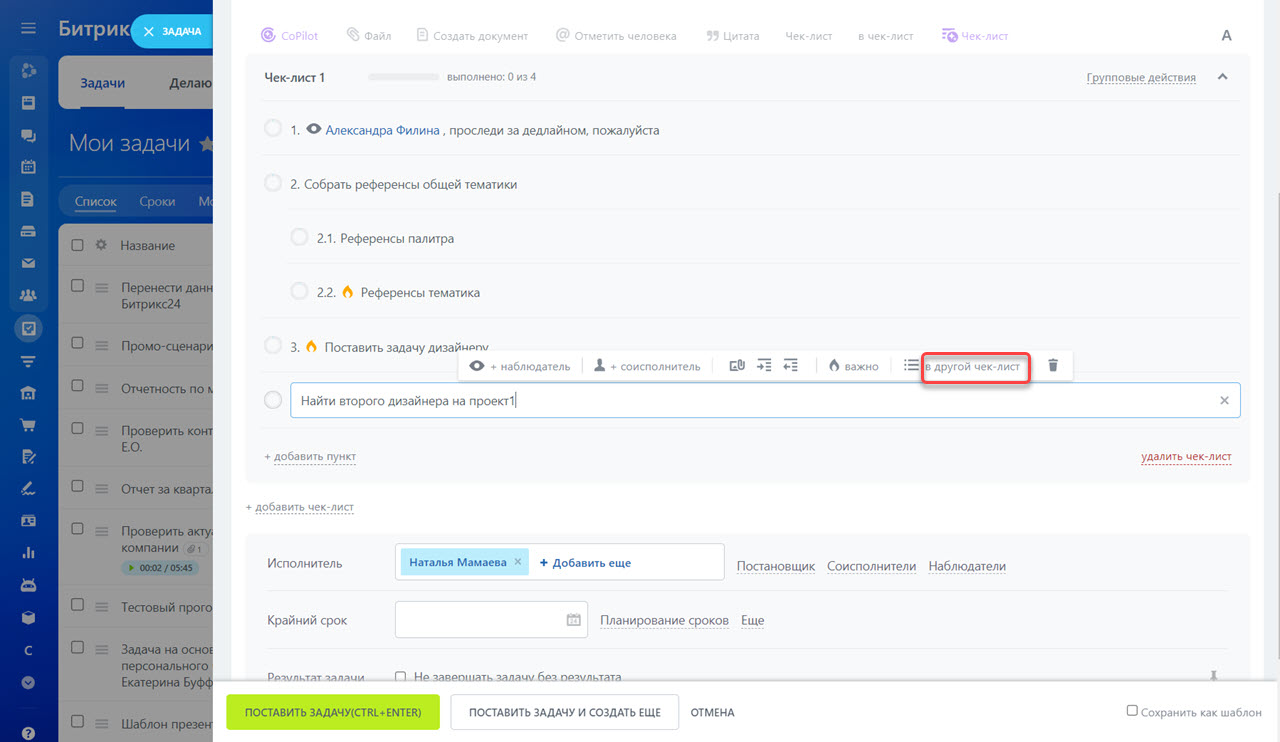Open the Групповые действия menu
1280x742 pixels.
pos(1141,78)
